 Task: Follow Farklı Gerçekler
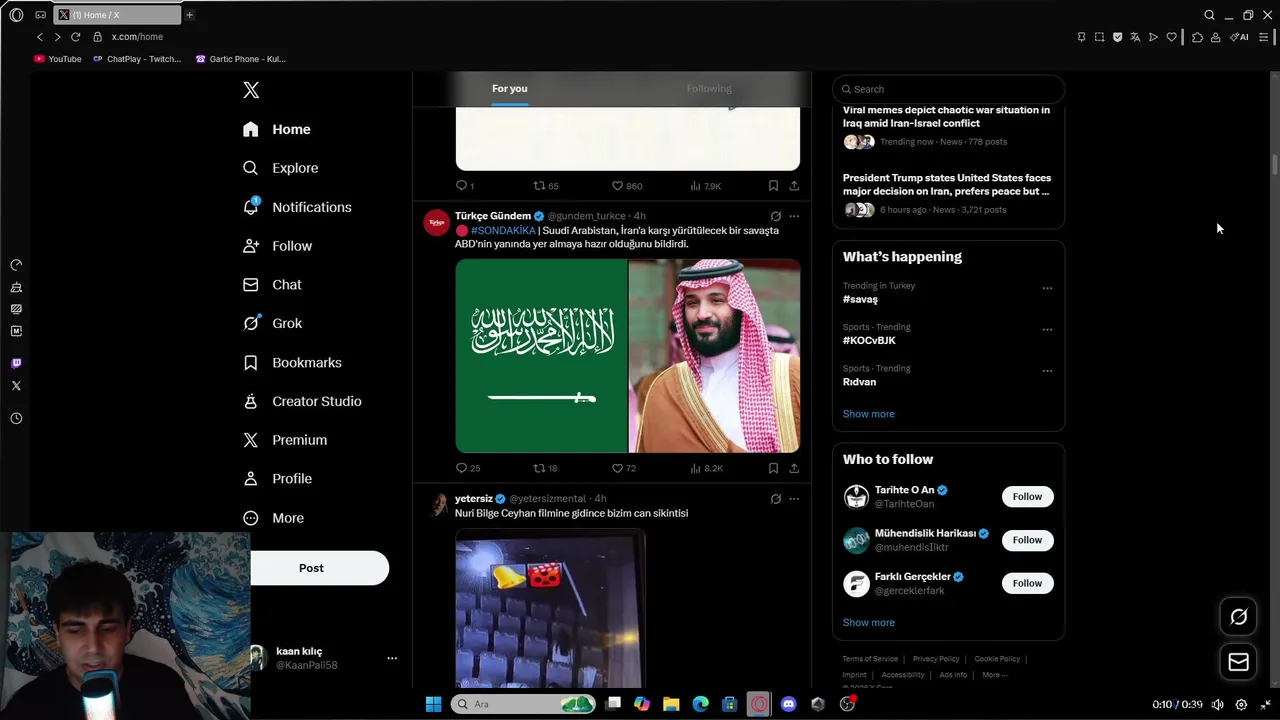point(1027,583)
